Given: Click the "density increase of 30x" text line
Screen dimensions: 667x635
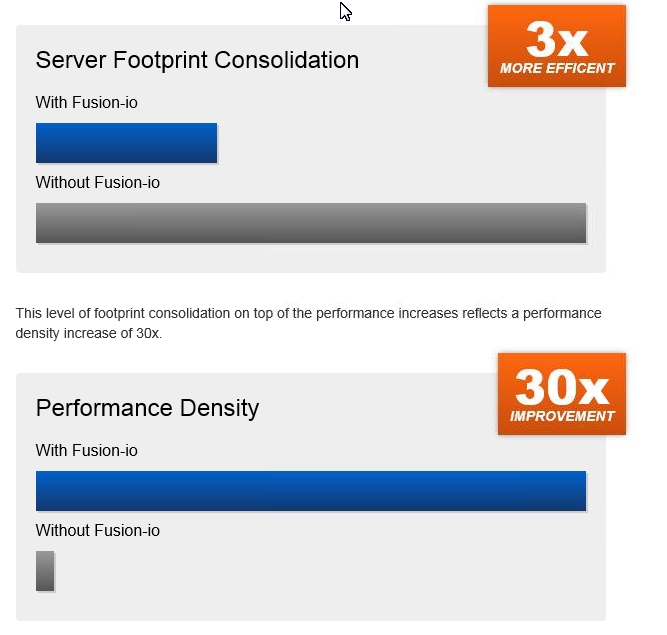Looking at the screenshot, I should tap(89, 333).
